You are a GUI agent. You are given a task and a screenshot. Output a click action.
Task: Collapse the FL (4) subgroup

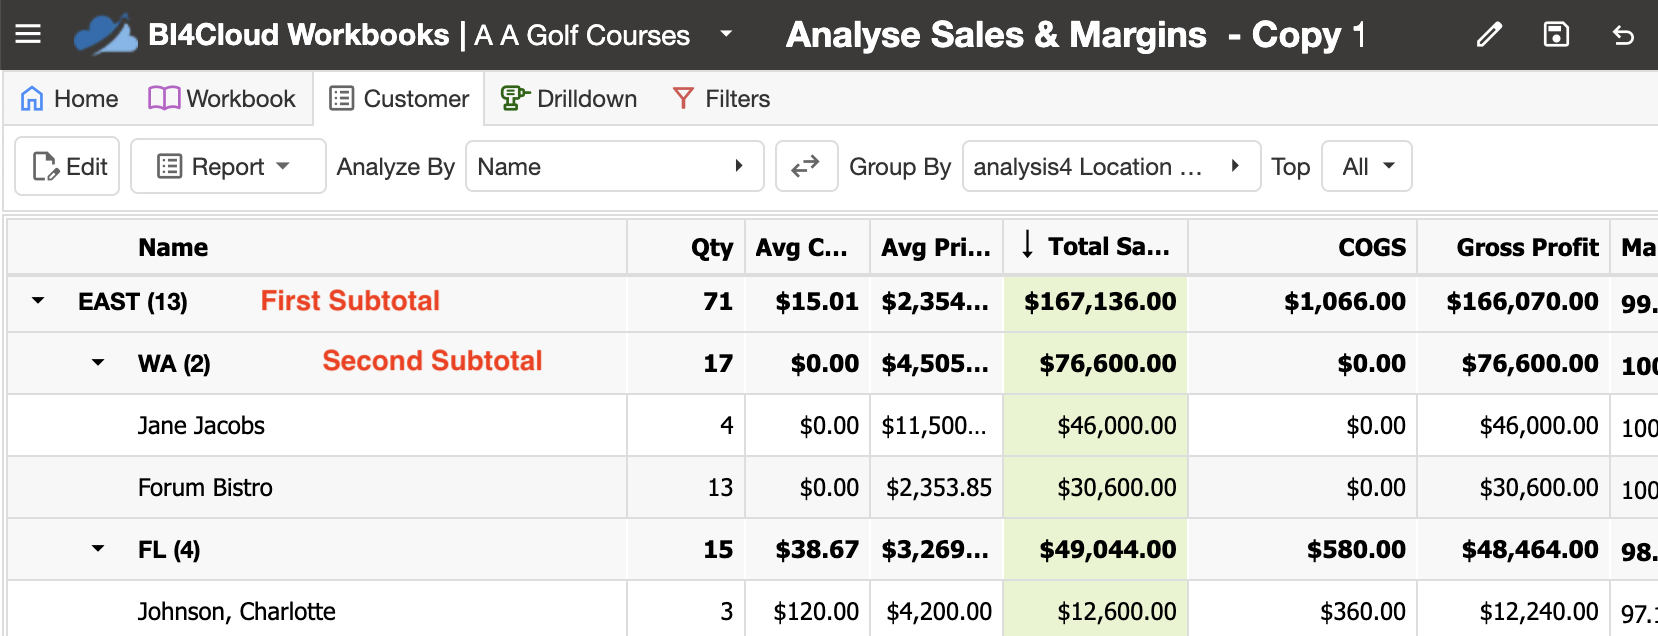[98, 549]
